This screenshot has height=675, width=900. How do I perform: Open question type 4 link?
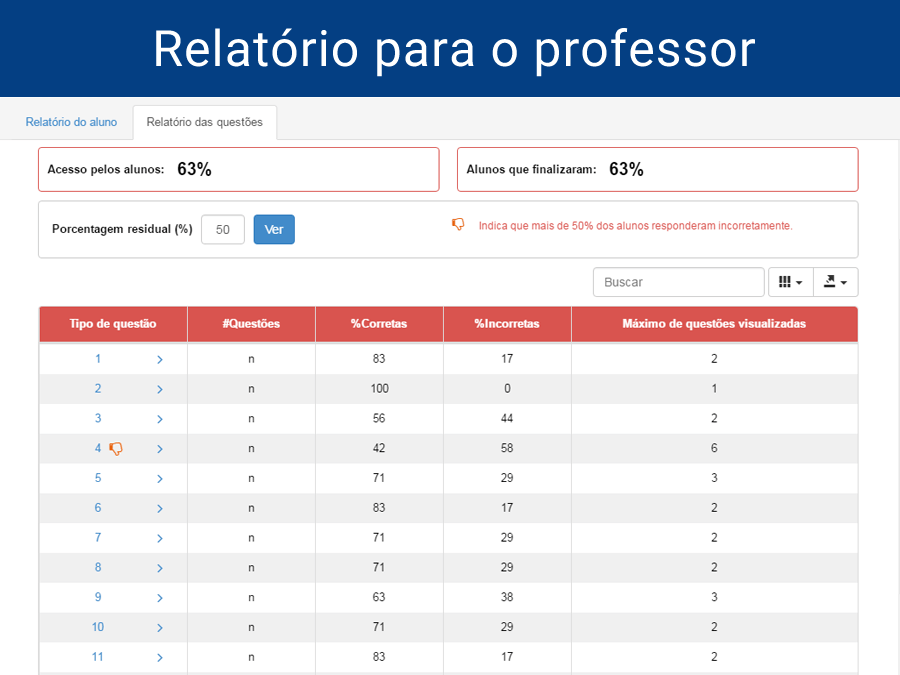[98, 448]
